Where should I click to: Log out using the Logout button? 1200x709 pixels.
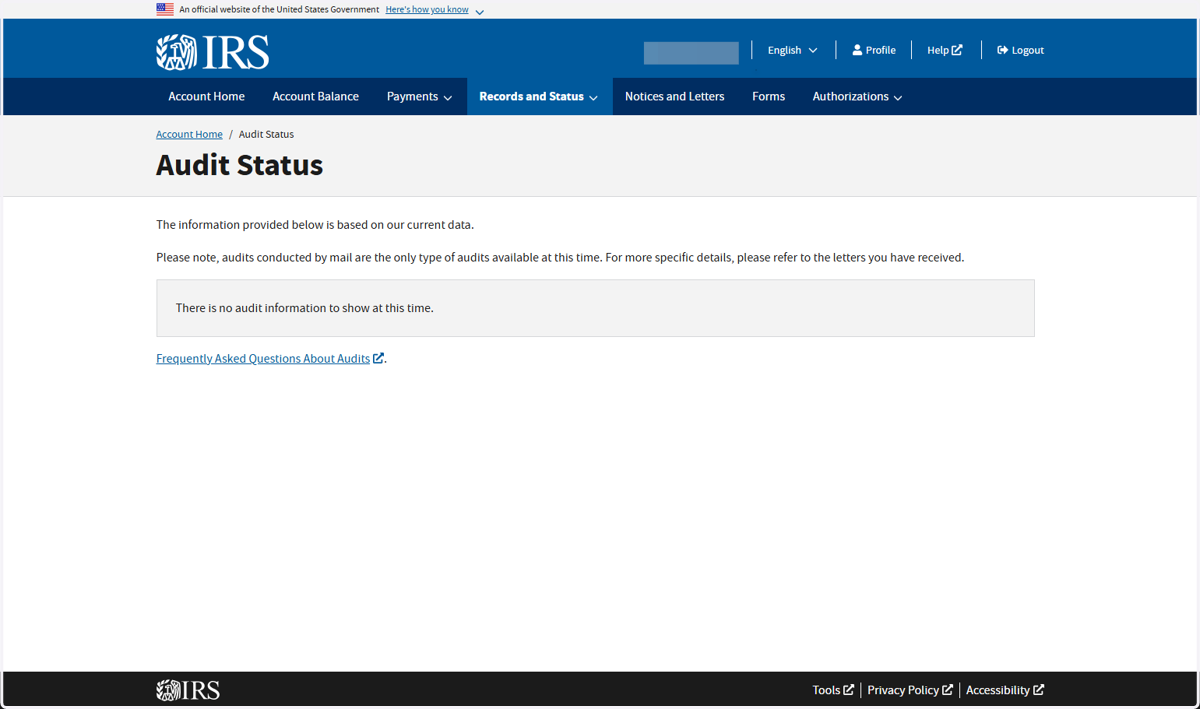1020,50
